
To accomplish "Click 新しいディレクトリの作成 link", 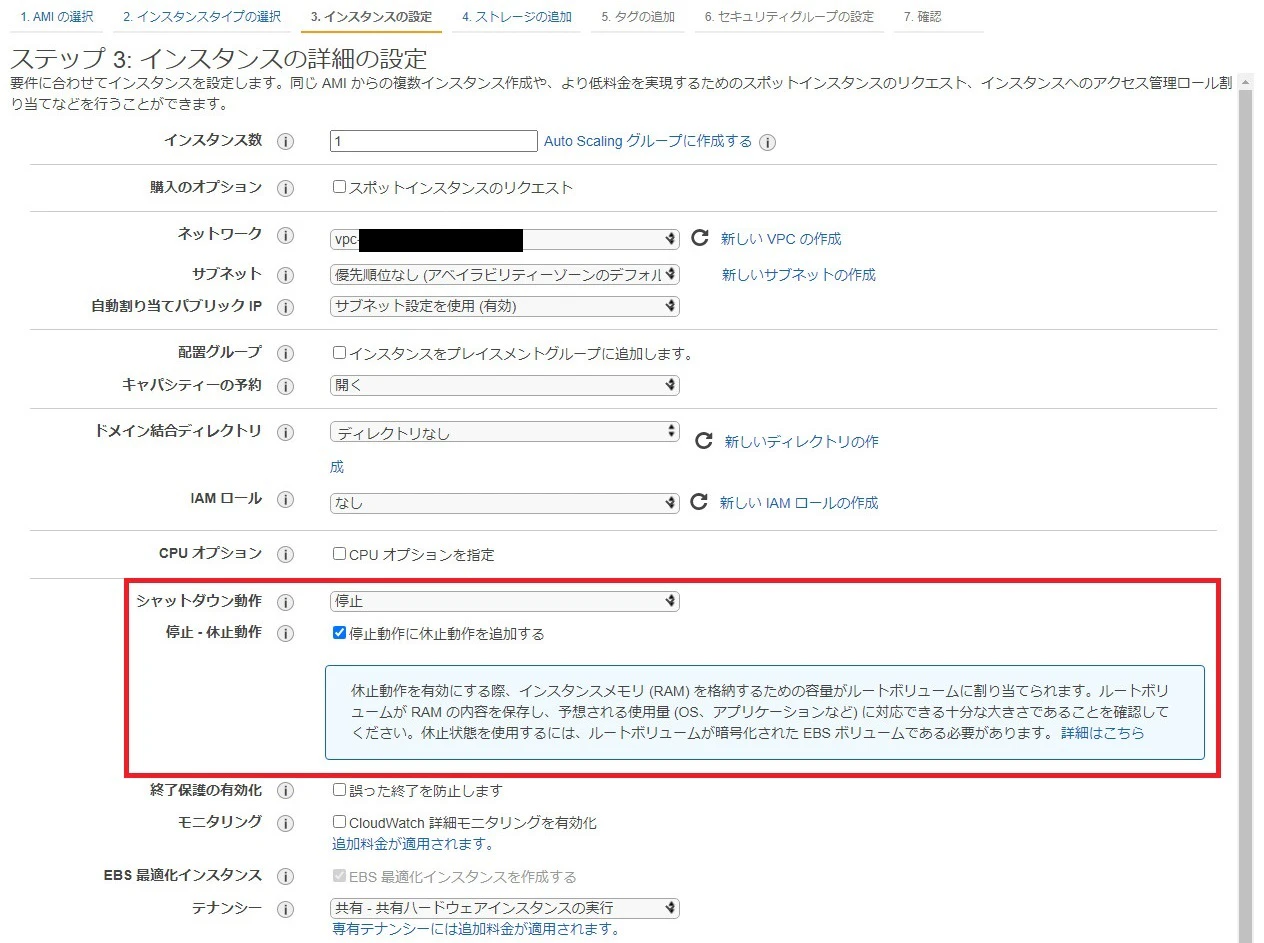I will point(801,441).
